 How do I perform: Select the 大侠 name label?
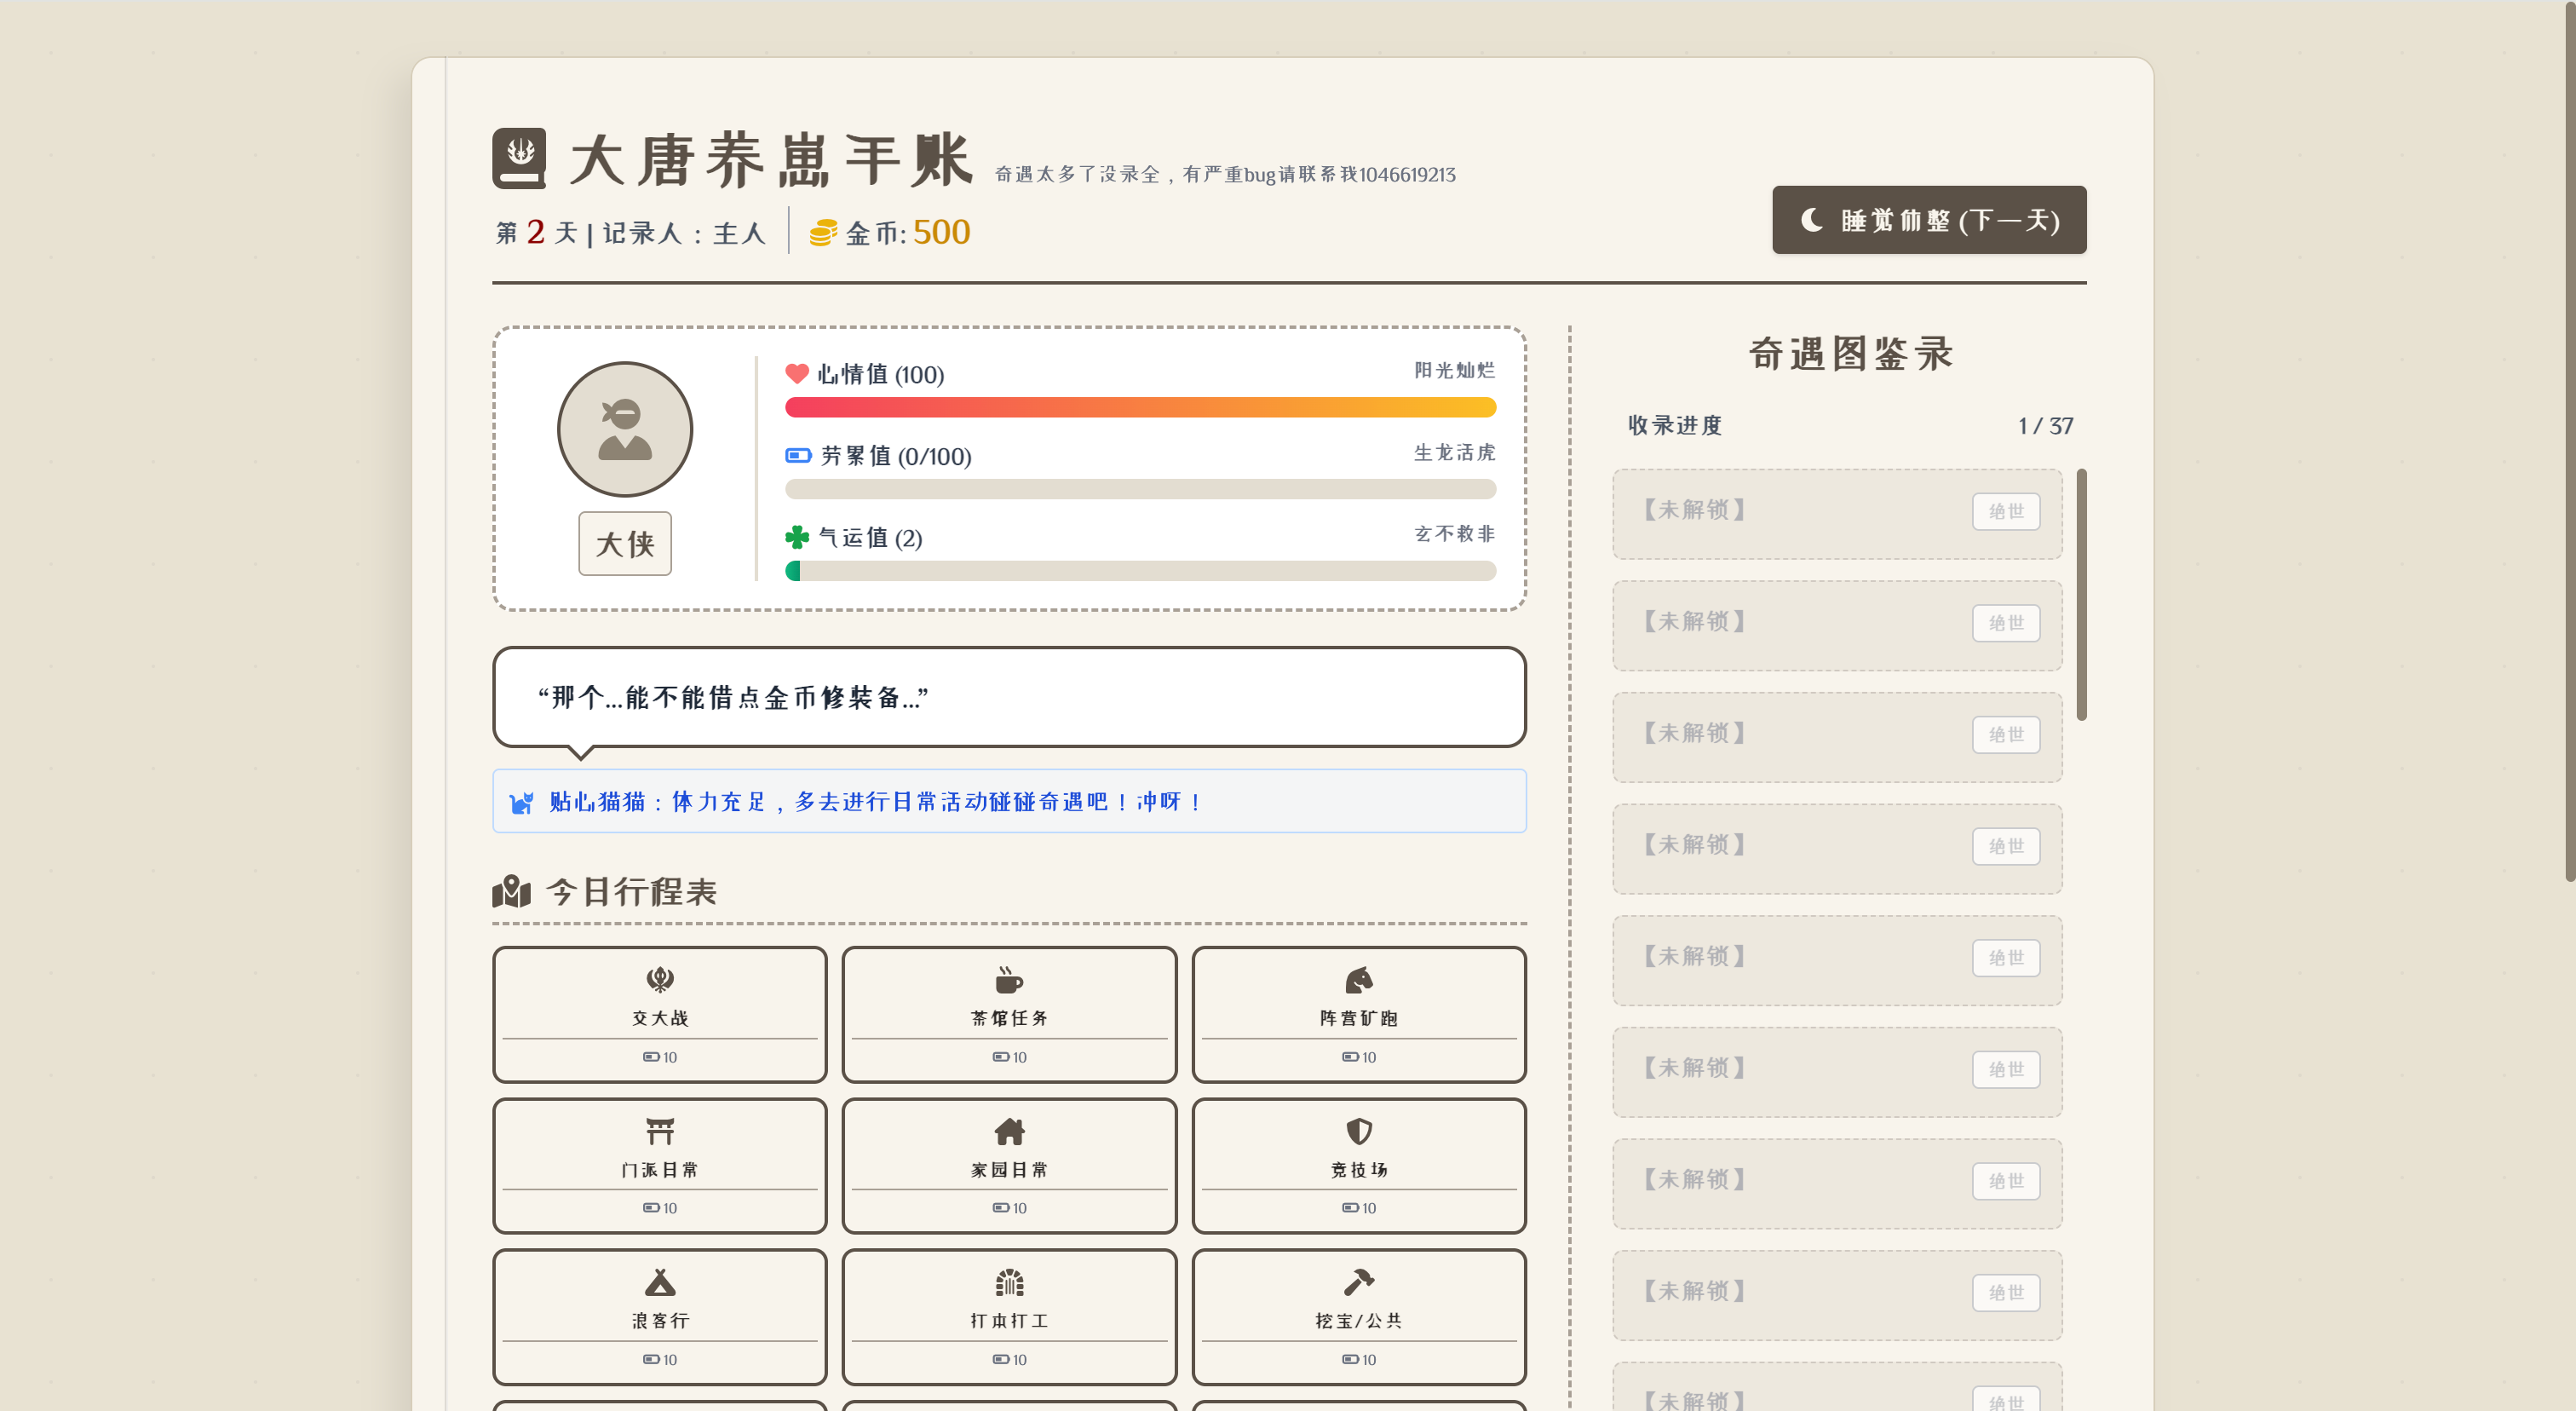[624, 543]
